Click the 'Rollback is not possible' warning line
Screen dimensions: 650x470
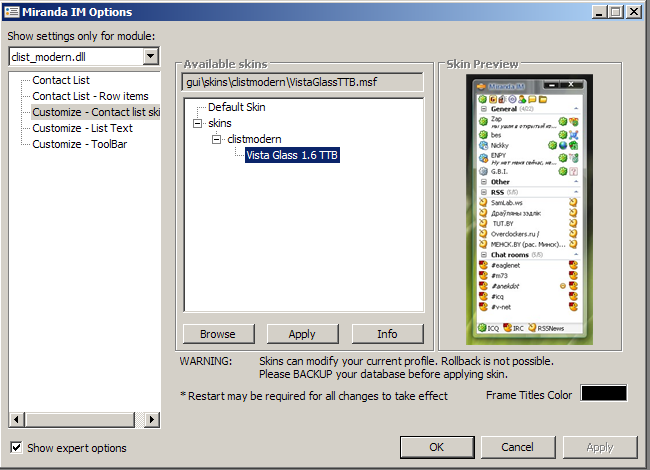coord(406,361)
